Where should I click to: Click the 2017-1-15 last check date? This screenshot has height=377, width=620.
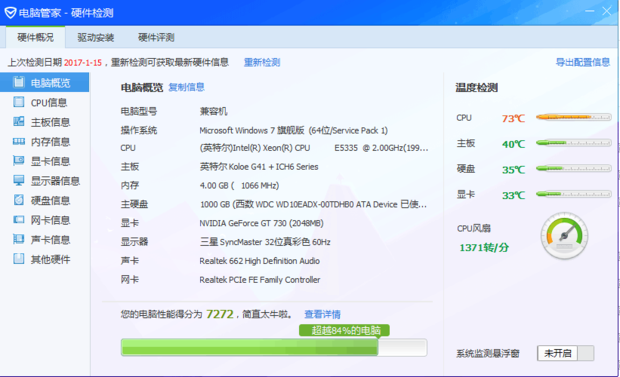tap(83, 63)
